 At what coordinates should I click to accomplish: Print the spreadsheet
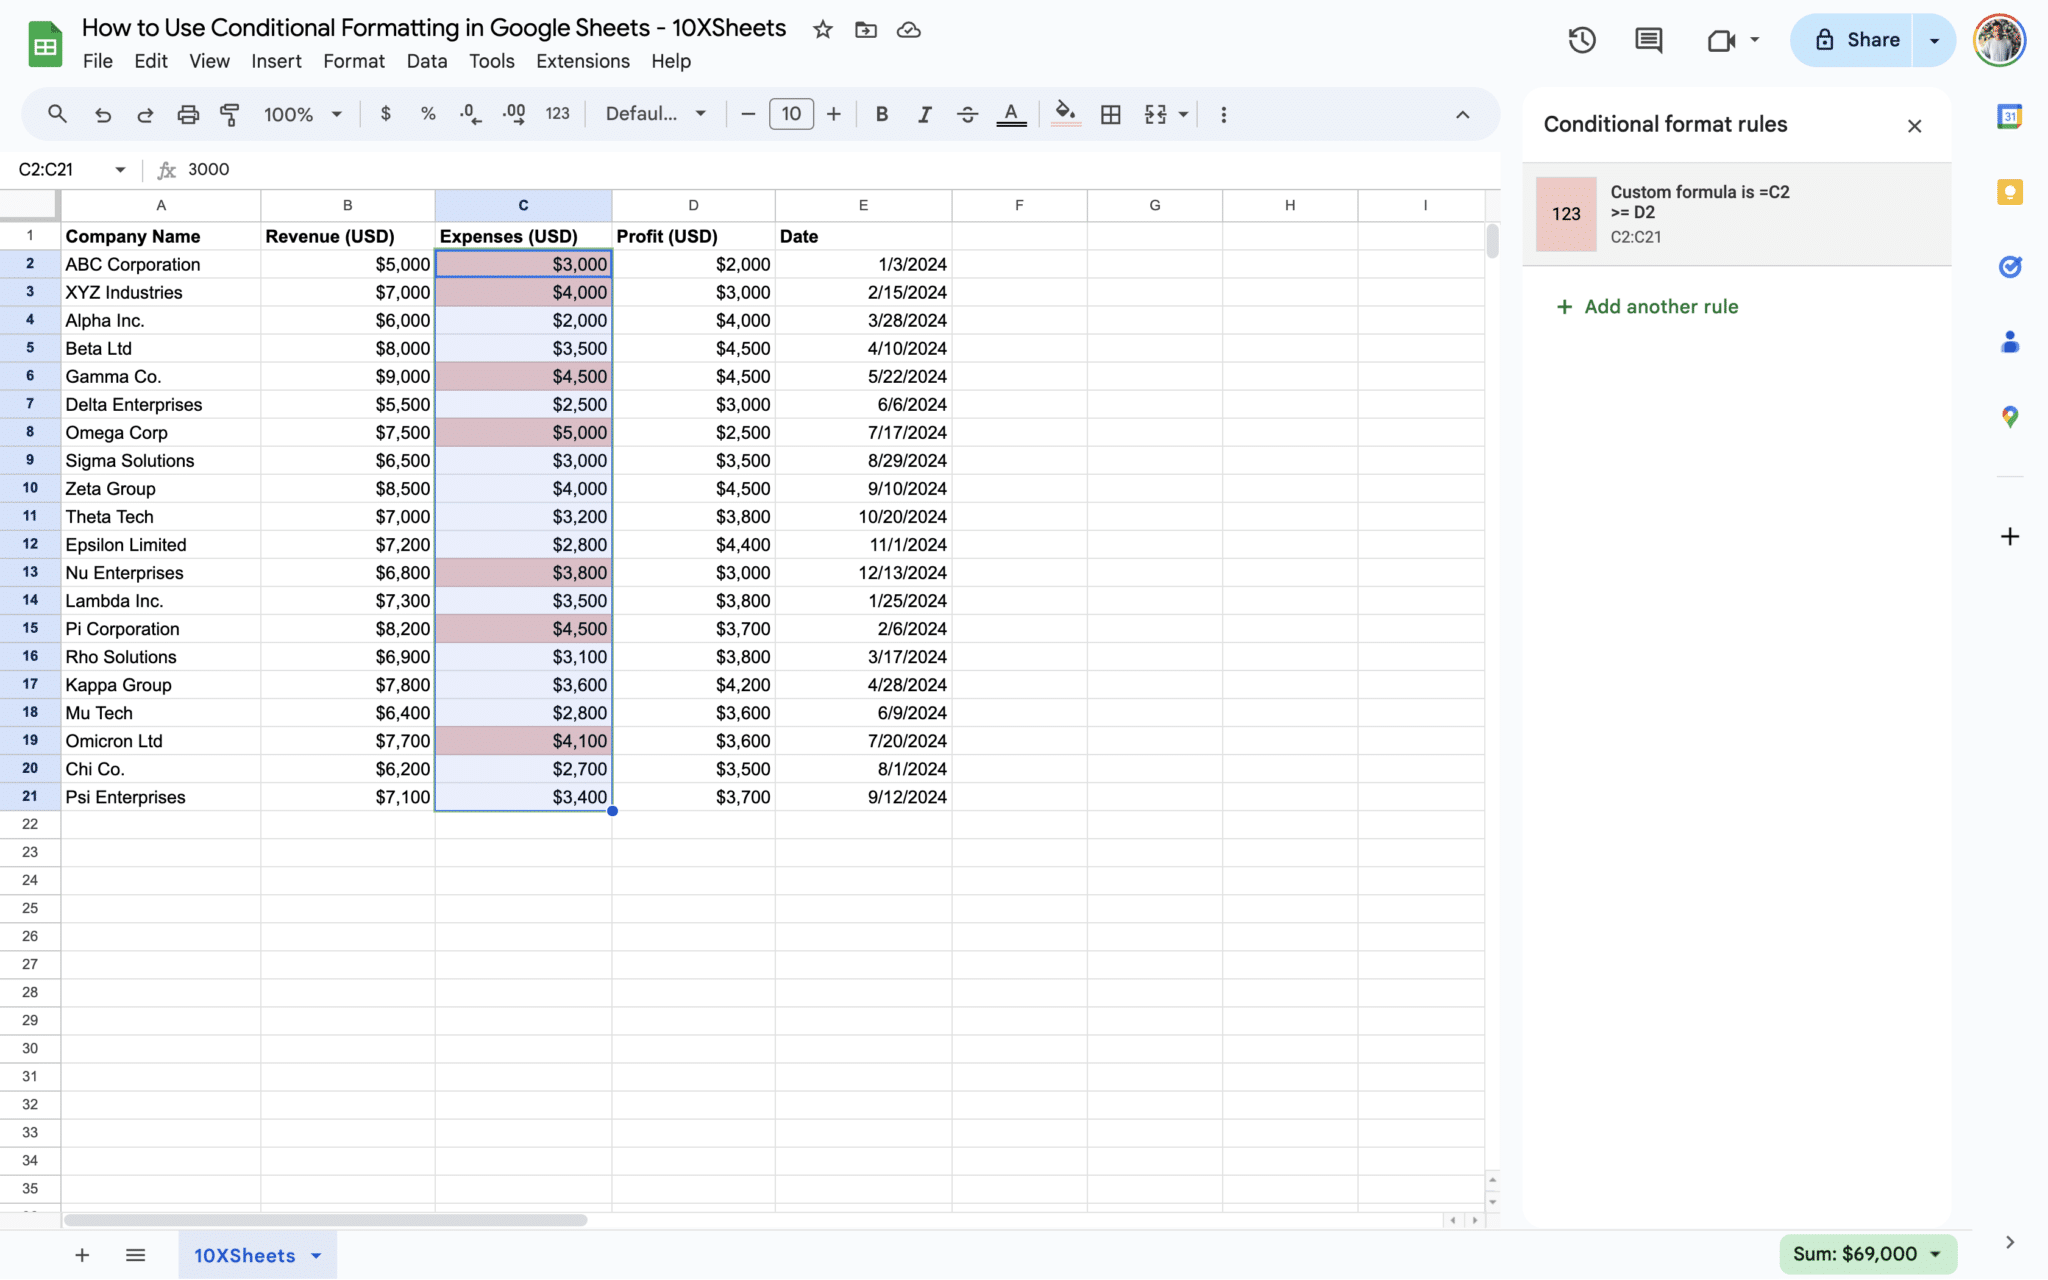188,114
